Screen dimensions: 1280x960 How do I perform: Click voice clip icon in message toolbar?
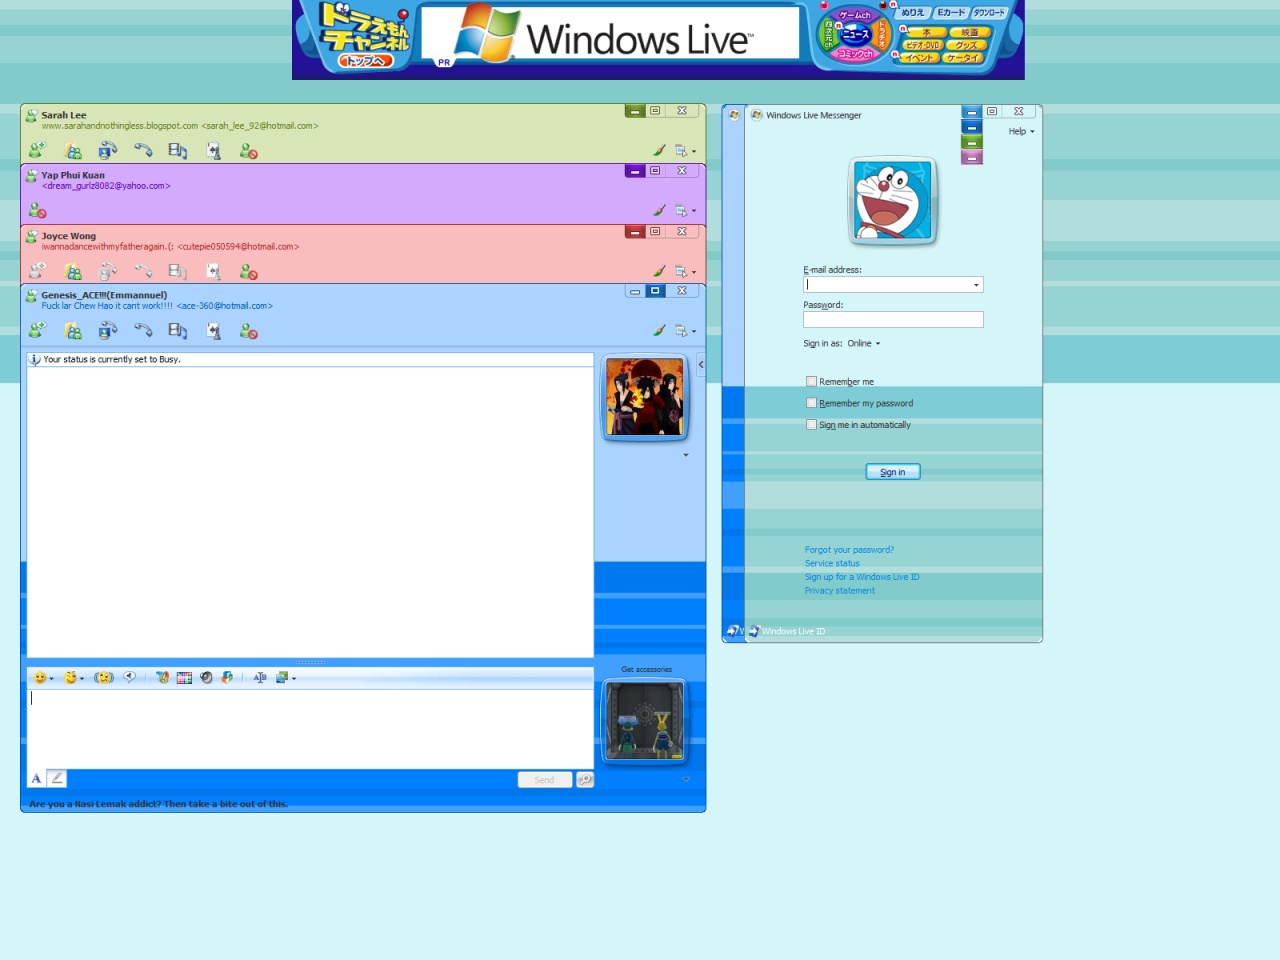pyautogui.click(x=130, y=677)
